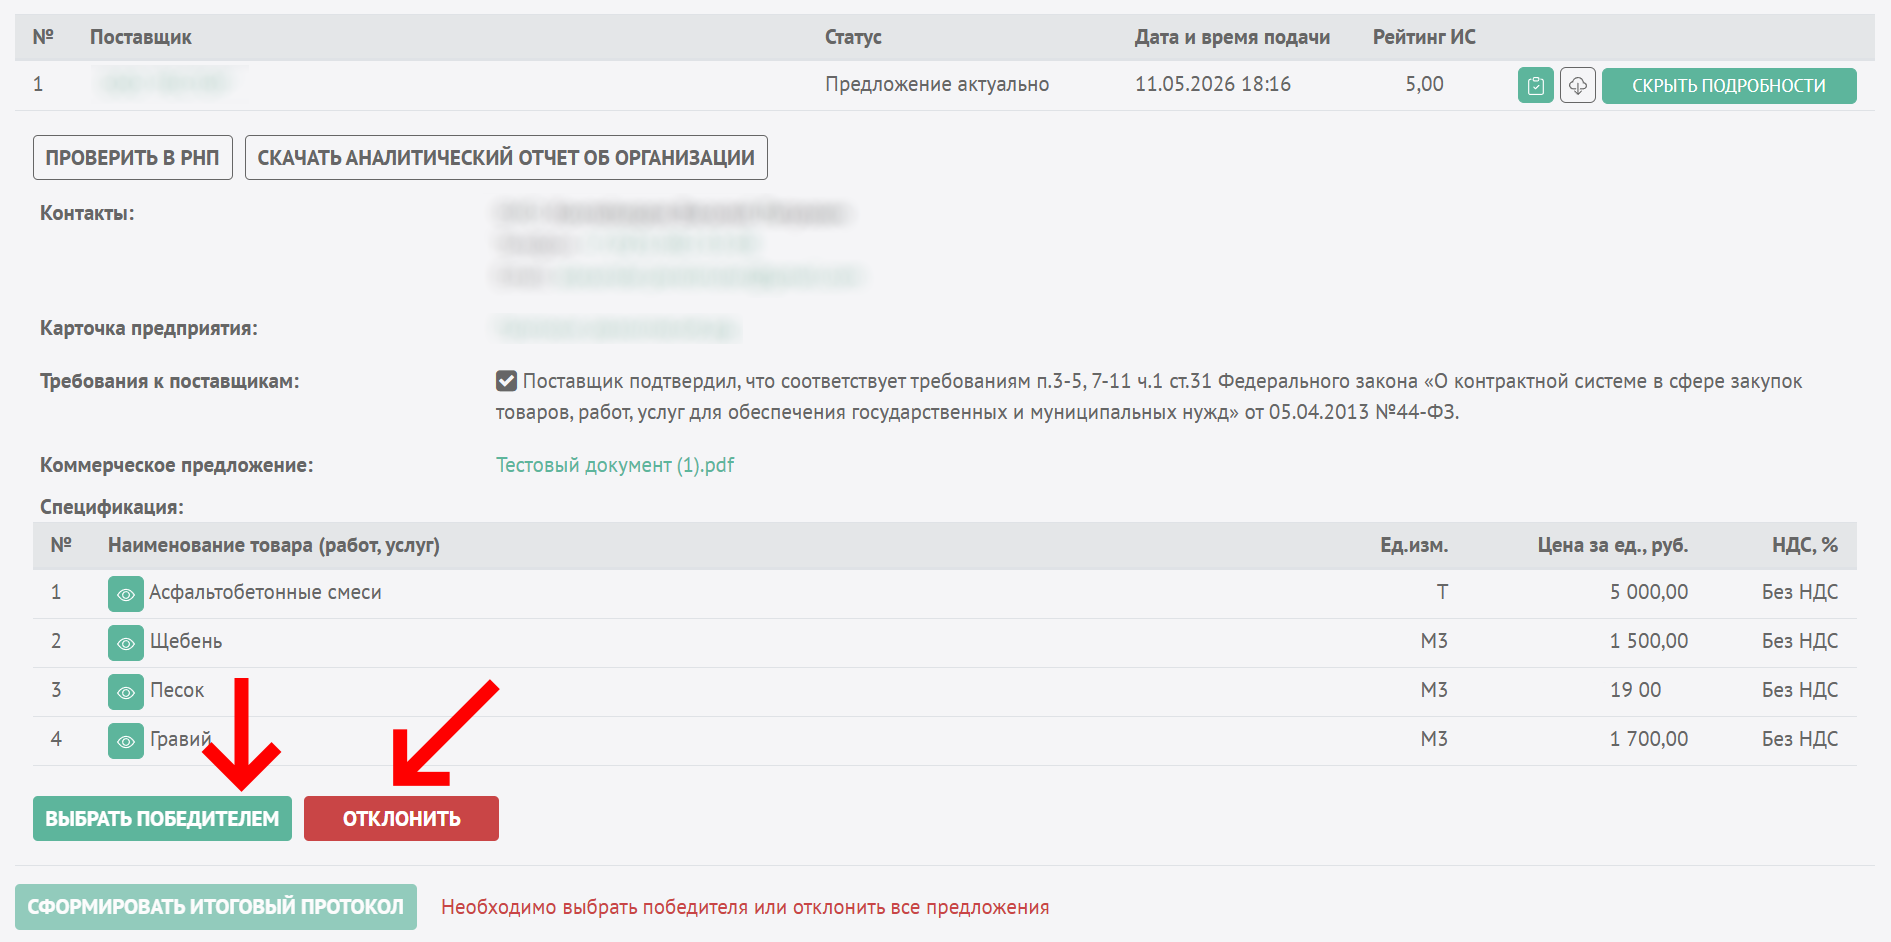The image size is (1891, 942).
Task: Open blurred enterprise card link
Action: 617,328
